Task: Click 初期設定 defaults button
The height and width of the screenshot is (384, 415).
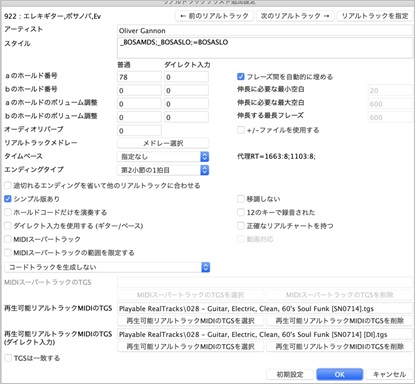Action: pyautogui.click(x=290, y=374)
